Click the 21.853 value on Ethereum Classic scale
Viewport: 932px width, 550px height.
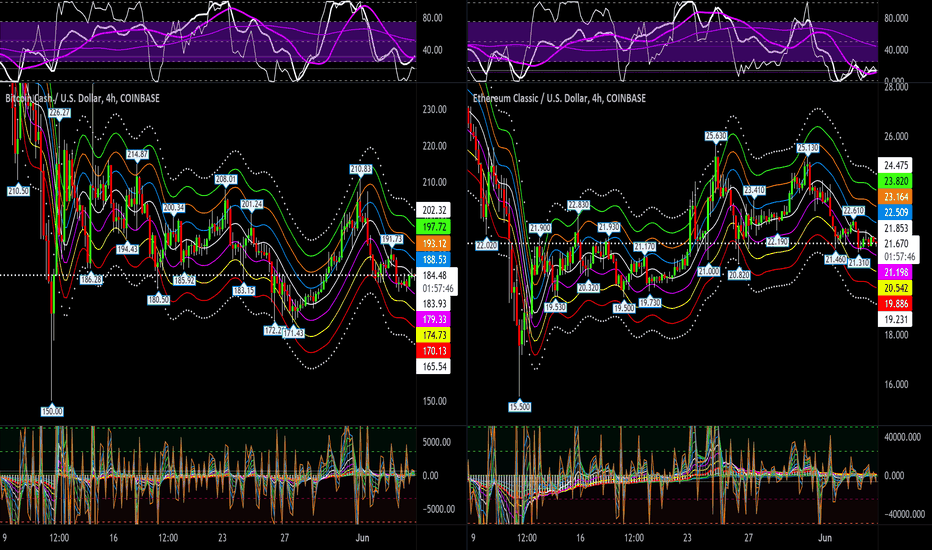[896, 228]
